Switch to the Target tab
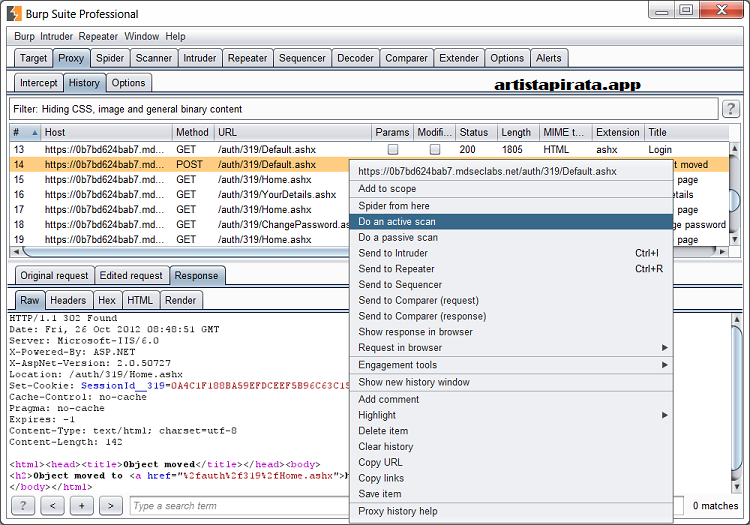The image size is (750, 525). pos(33,58)
